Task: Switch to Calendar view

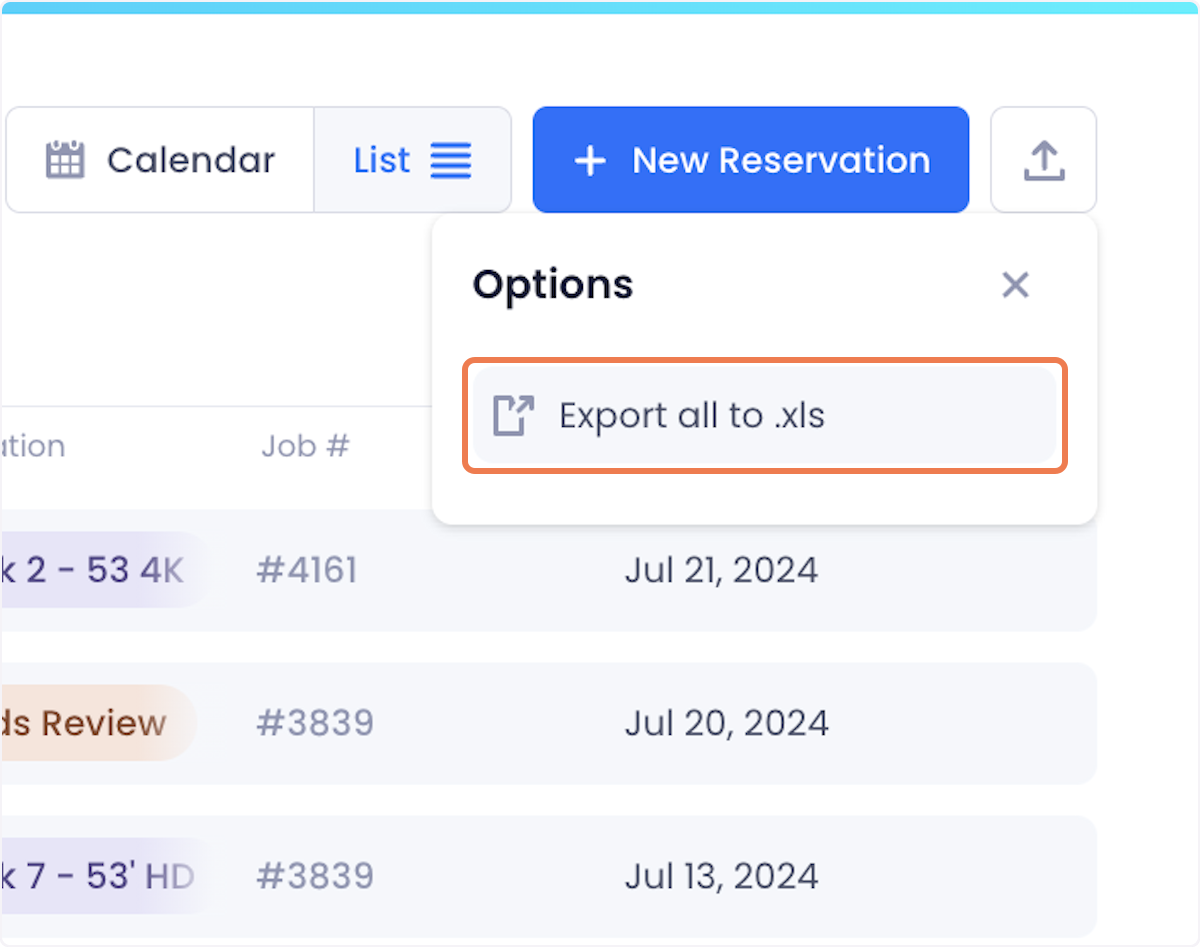Action: [160, 160]
